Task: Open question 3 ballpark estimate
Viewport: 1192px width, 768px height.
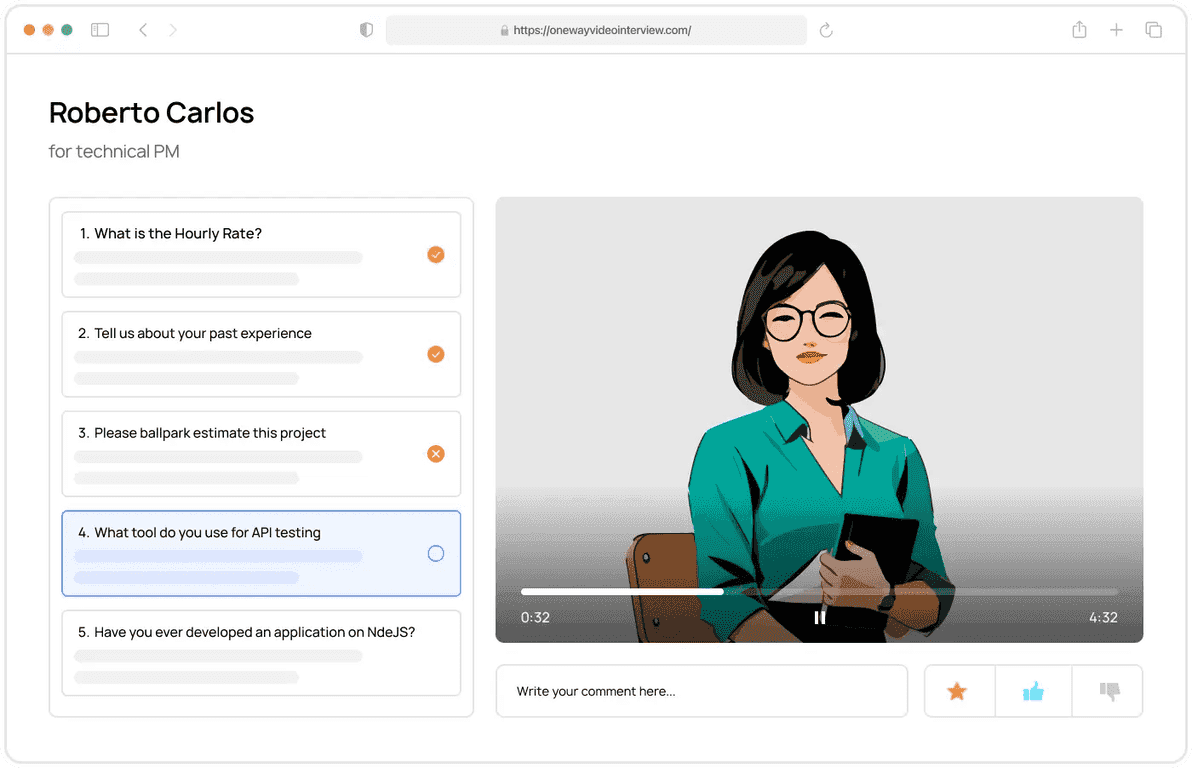Action: (x=260, y=454)
